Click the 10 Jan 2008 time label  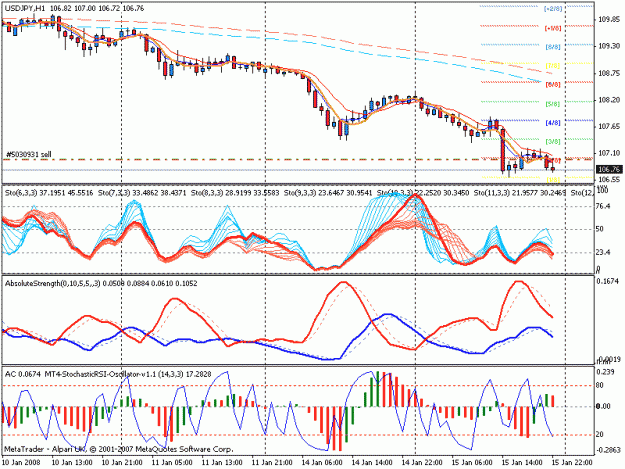[x=22, y=462]
